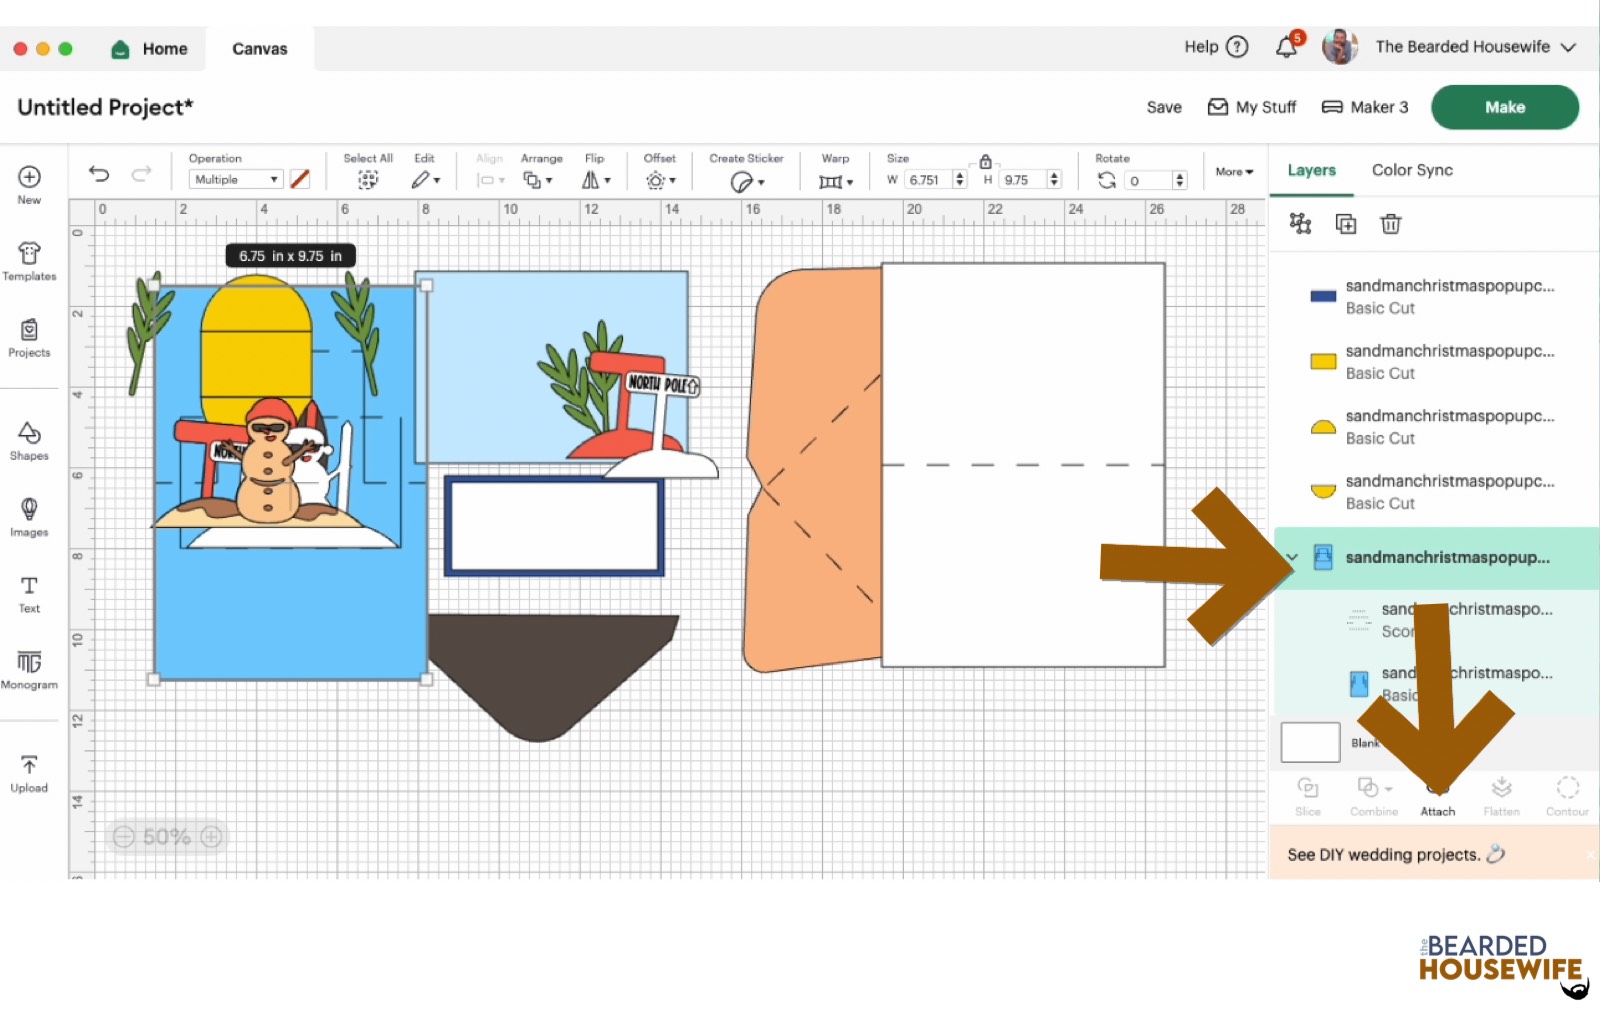This screenshot has height=1017, width=1600.
Task: Delete the layer with the trash icon
Action: tap(1391, 224)
